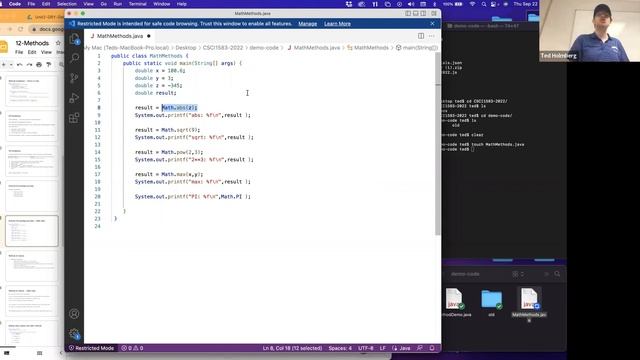This screenshot has width=640, height=360.
Task: Open the Selection menu
Action: 67,4
